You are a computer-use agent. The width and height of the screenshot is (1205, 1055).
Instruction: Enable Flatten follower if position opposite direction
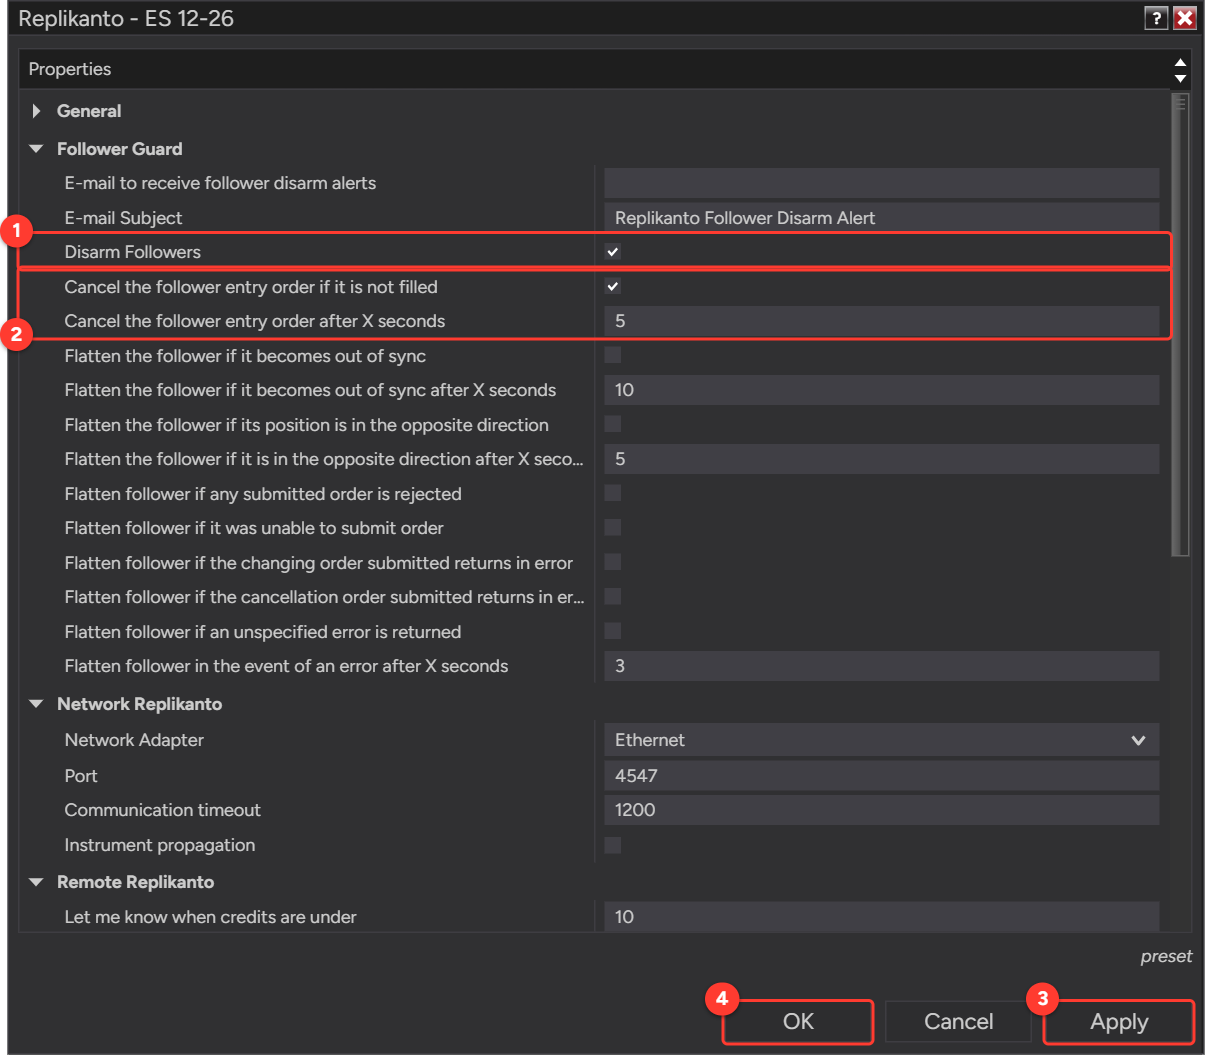click(x=613, y=424)
